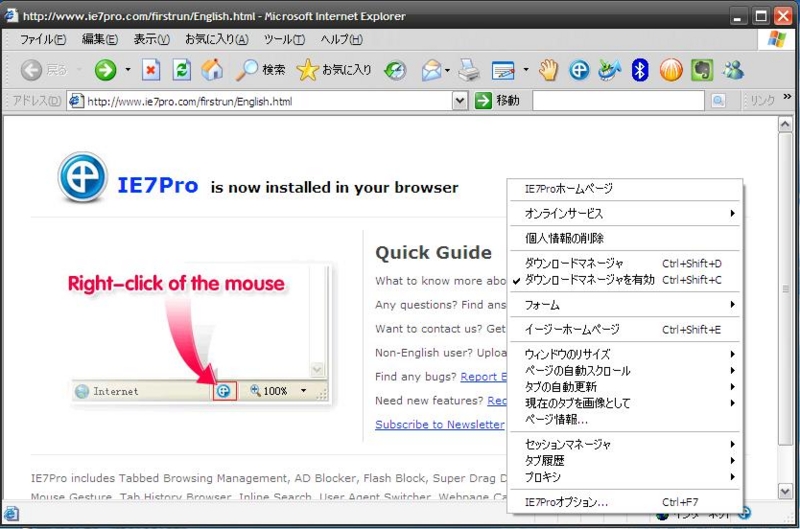Expand the ページの自動スクロール submenu
The width and height of the screenshot is (800, 529).
pos(625,370)
